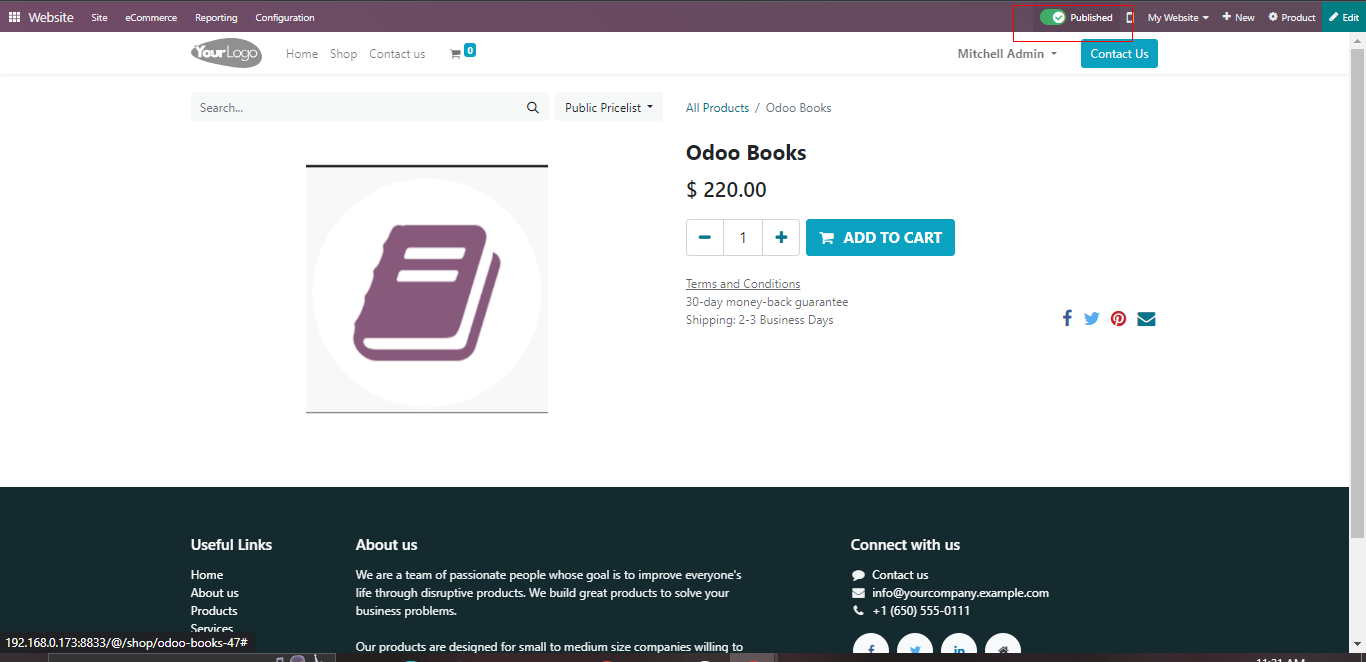The width and height of the screenshot is (1366, 662).
Task: Open the apps grid menu icon
Action: tap(14, 17)
